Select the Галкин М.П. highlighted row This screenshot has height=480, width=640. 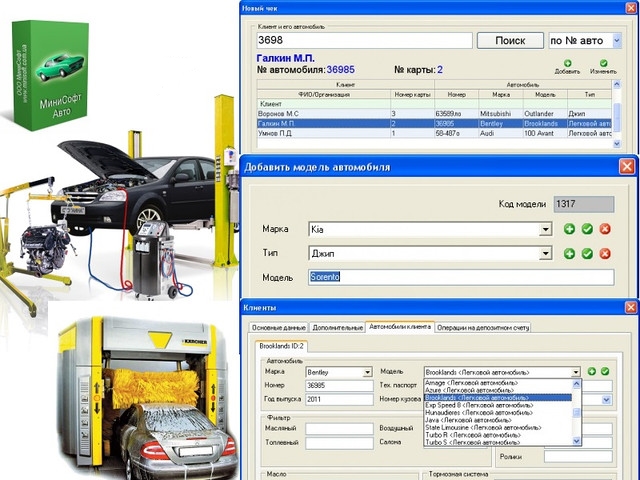pos(434,123)
